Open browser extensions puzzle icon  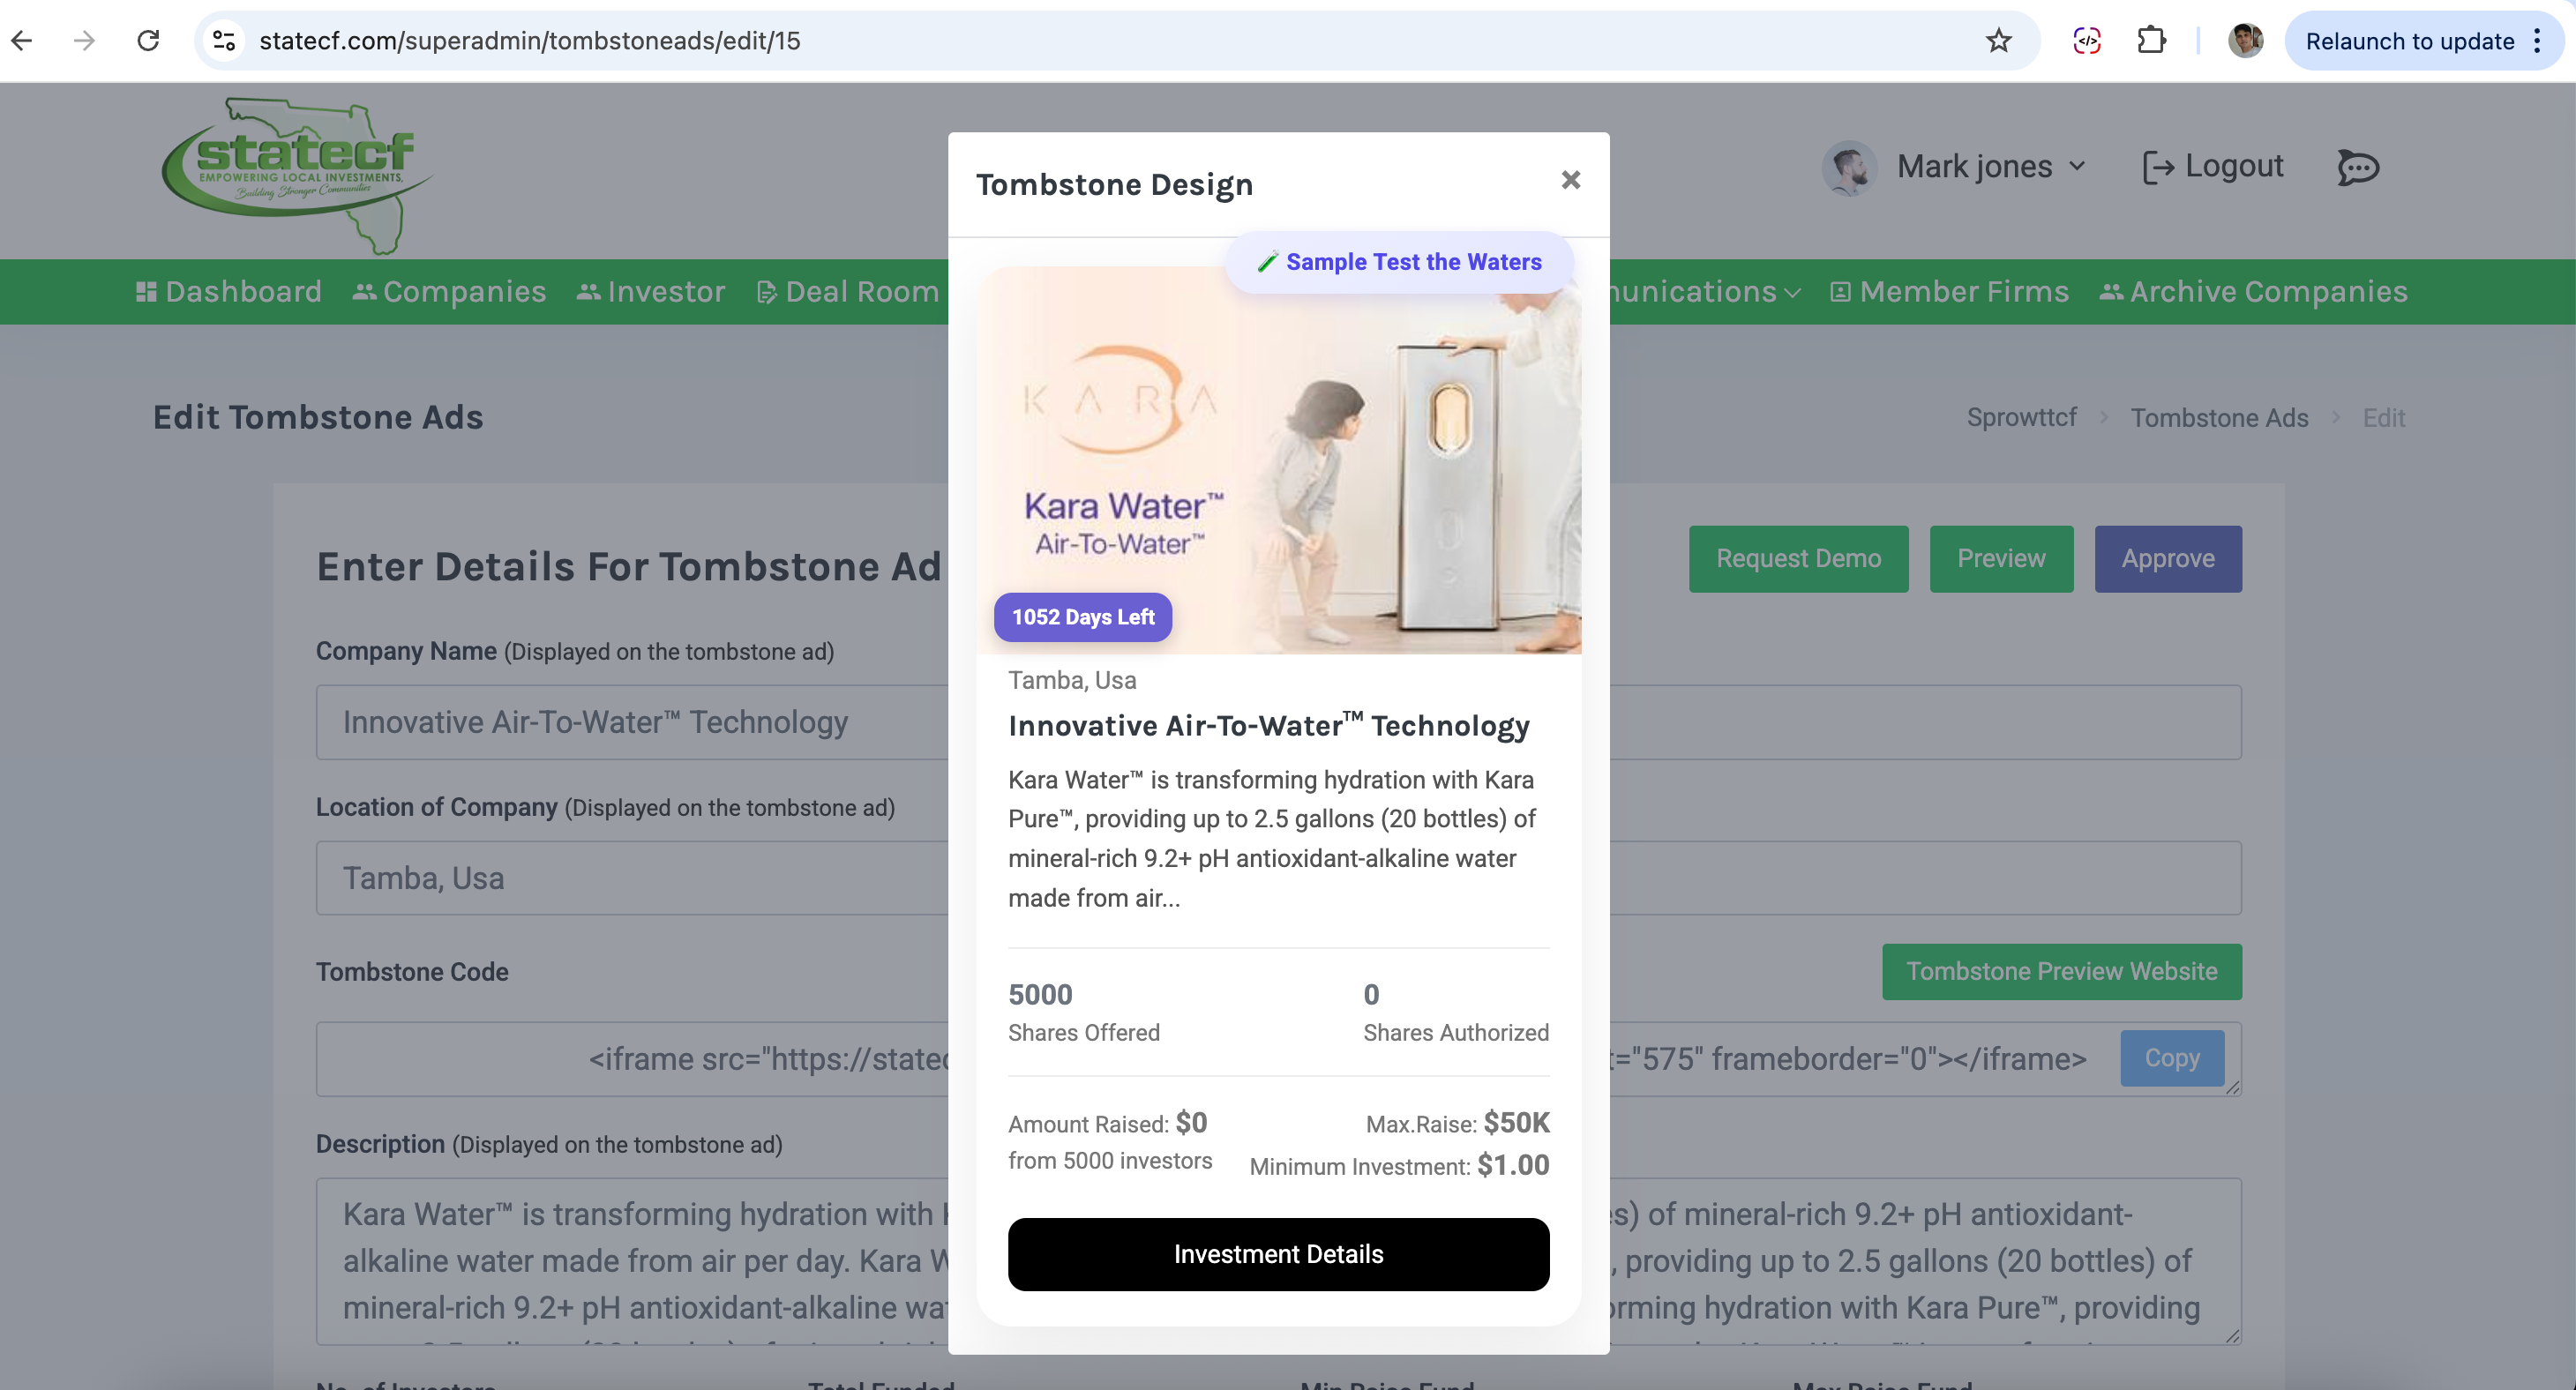point(2151,41)
